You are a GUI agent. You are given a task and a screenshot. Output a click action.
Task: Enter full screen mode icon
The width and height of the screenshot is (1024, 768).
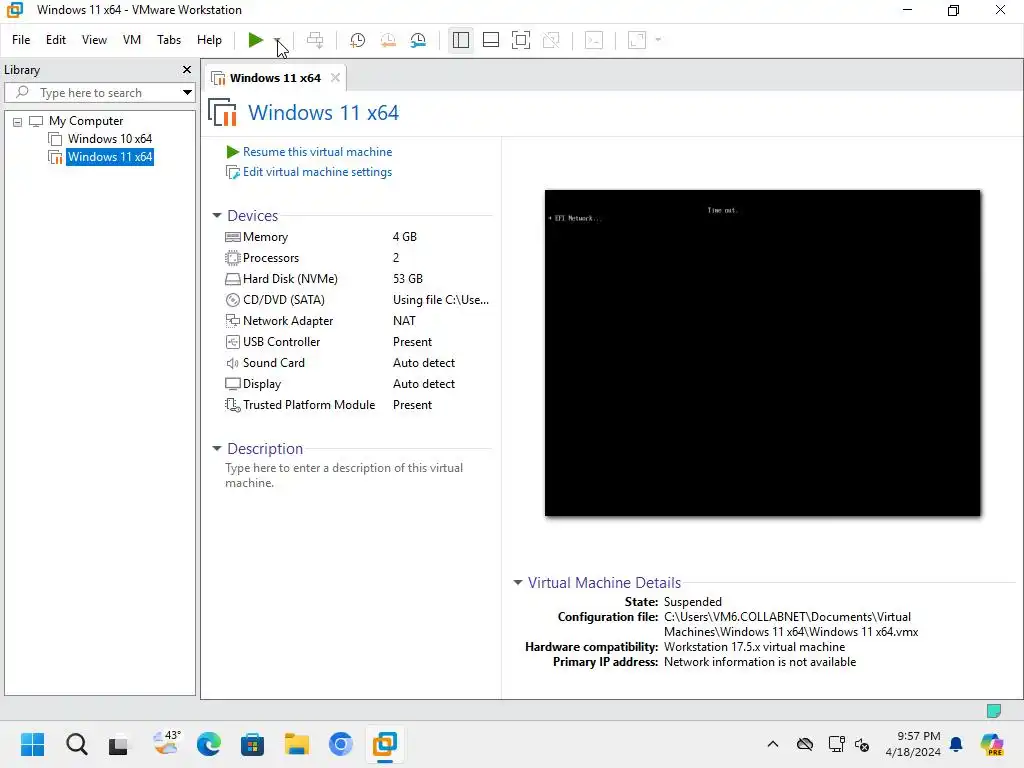point(520,40)
